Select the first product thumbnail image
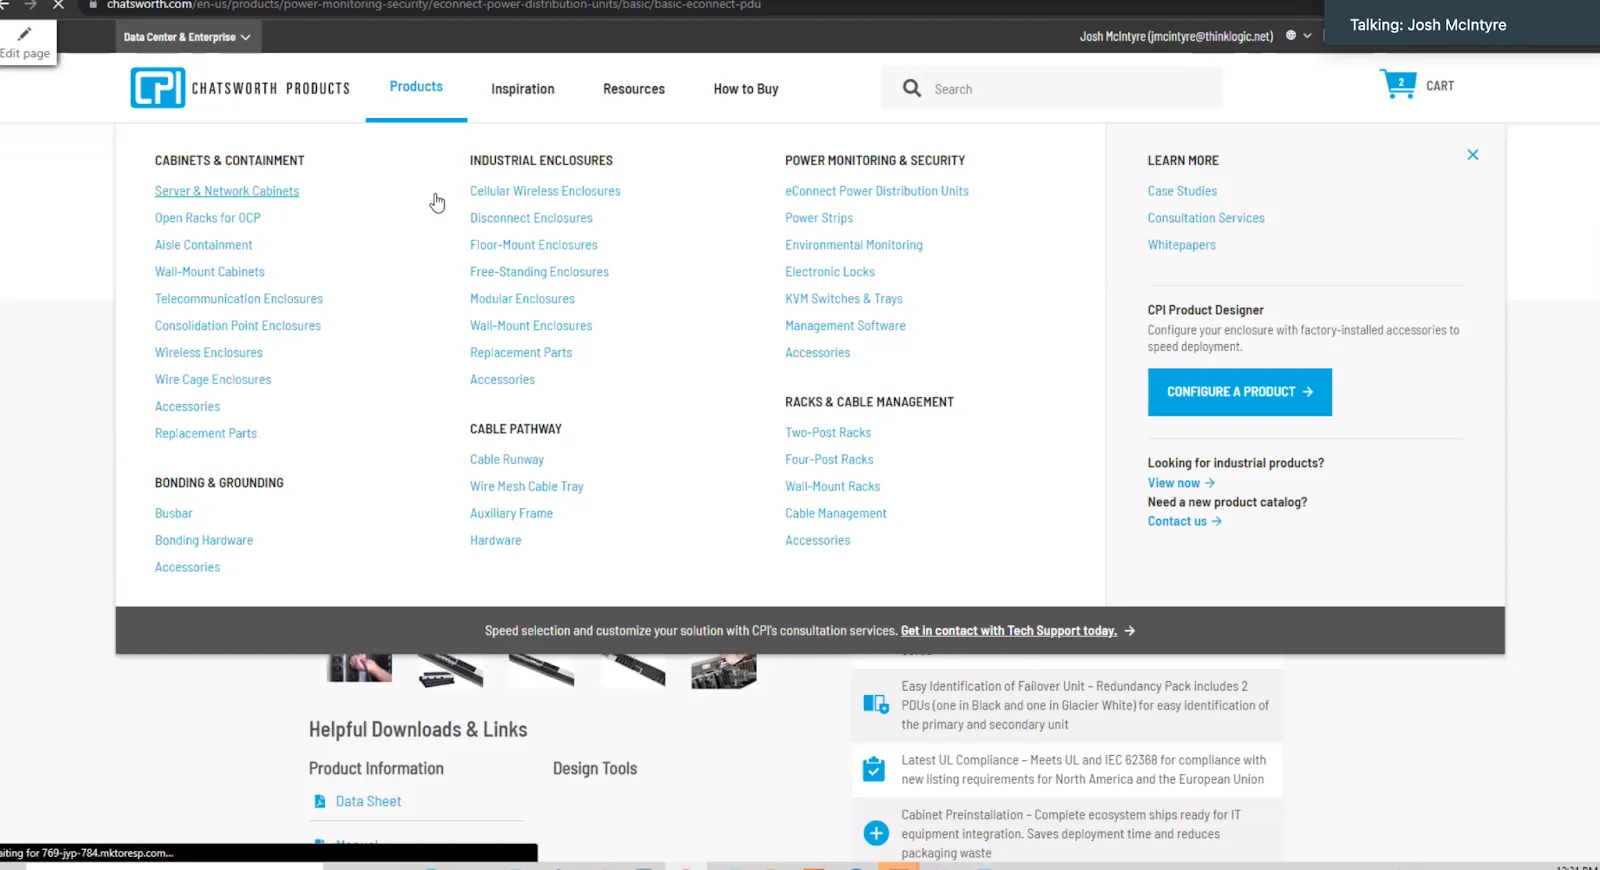Screen dimensions: 1600x870 pos(360,668)
